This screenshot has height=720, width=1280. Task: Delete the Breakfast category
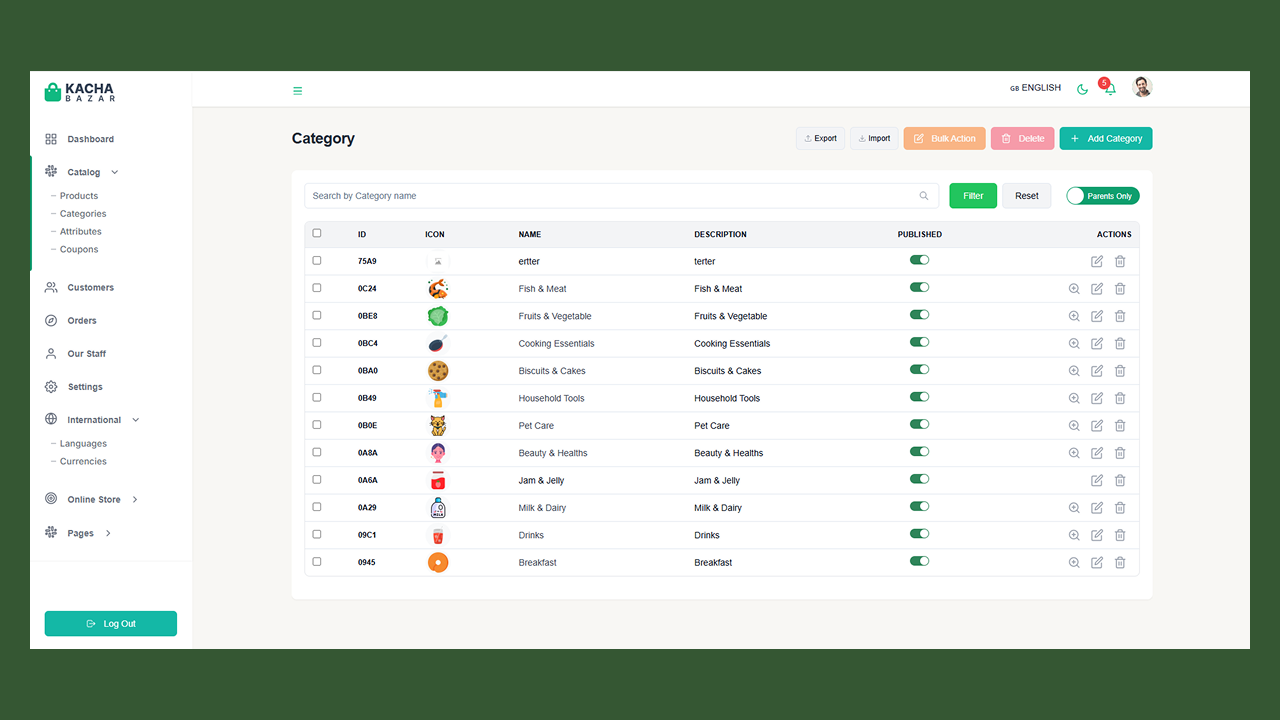[1120, 562]
